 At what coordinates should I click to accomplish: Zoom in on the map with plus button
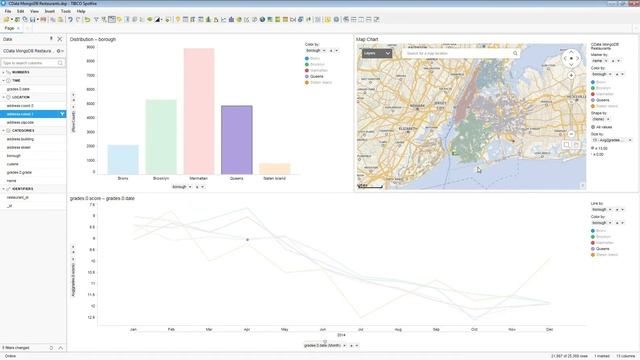(x=571, y=76)
